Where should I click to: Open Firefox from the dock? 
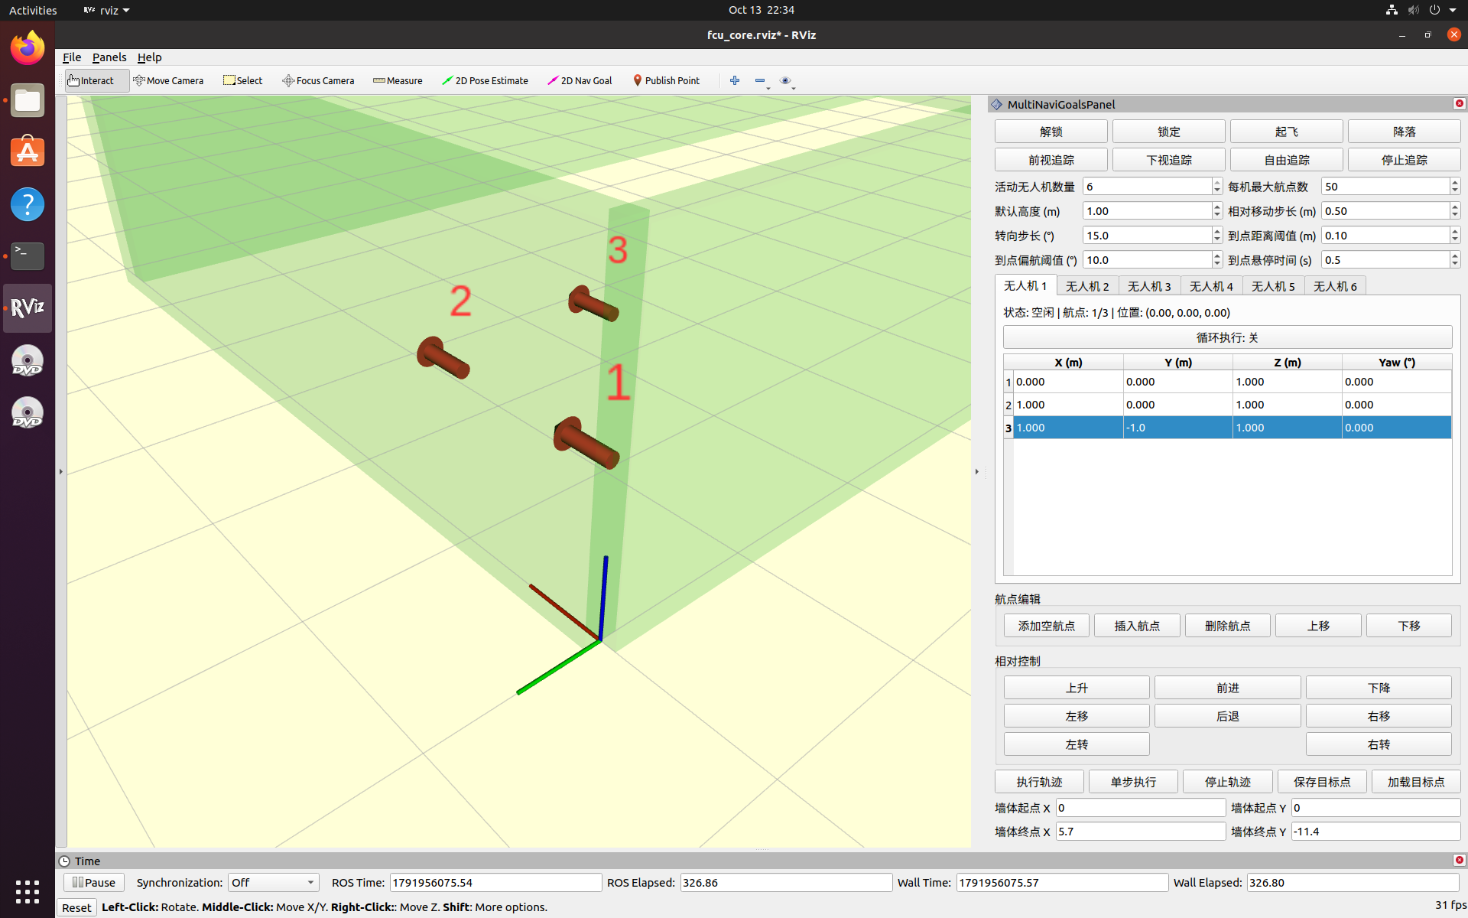(x=28, y=48)
